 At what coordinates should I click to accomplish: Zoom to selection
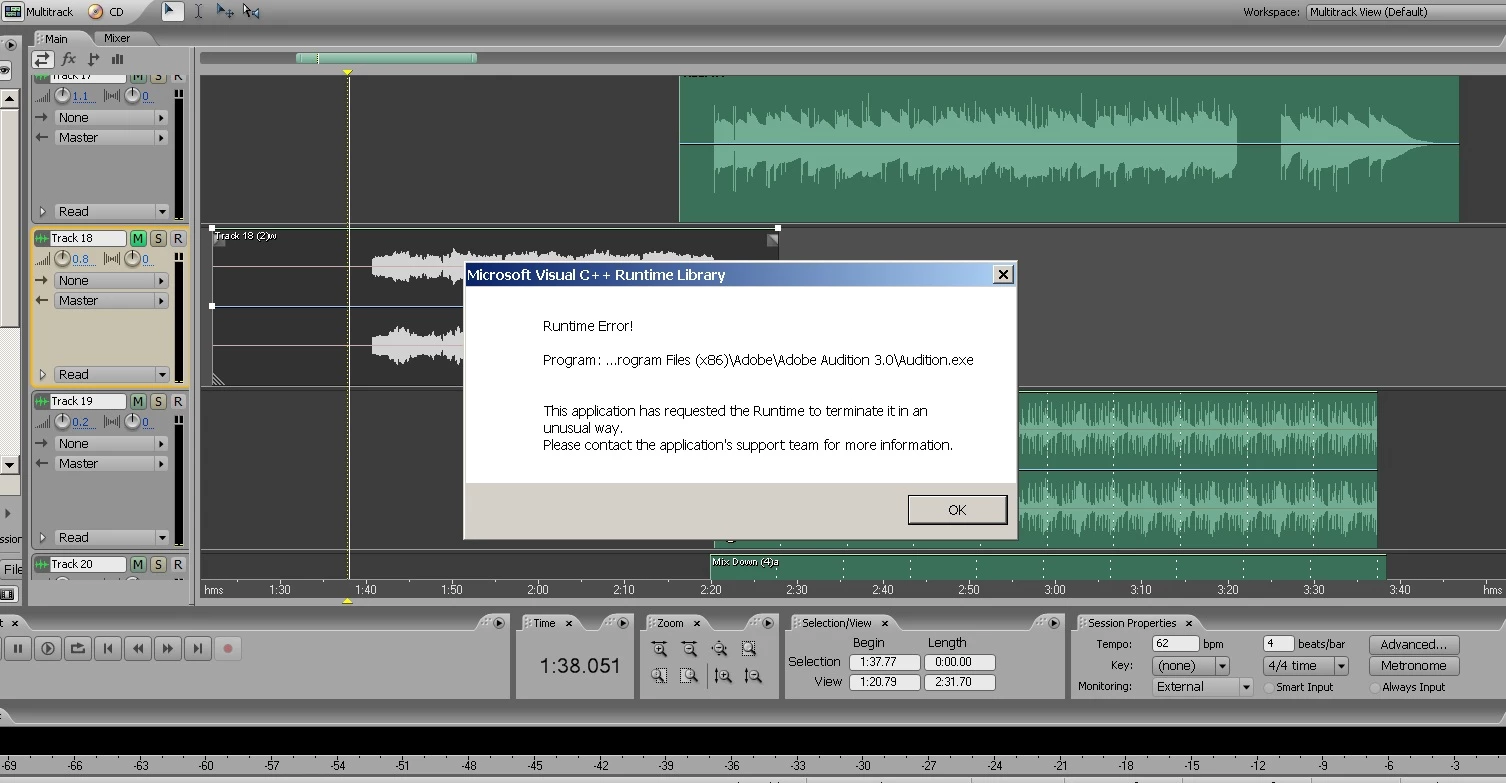pyautogui.click(x=749, y=649)
